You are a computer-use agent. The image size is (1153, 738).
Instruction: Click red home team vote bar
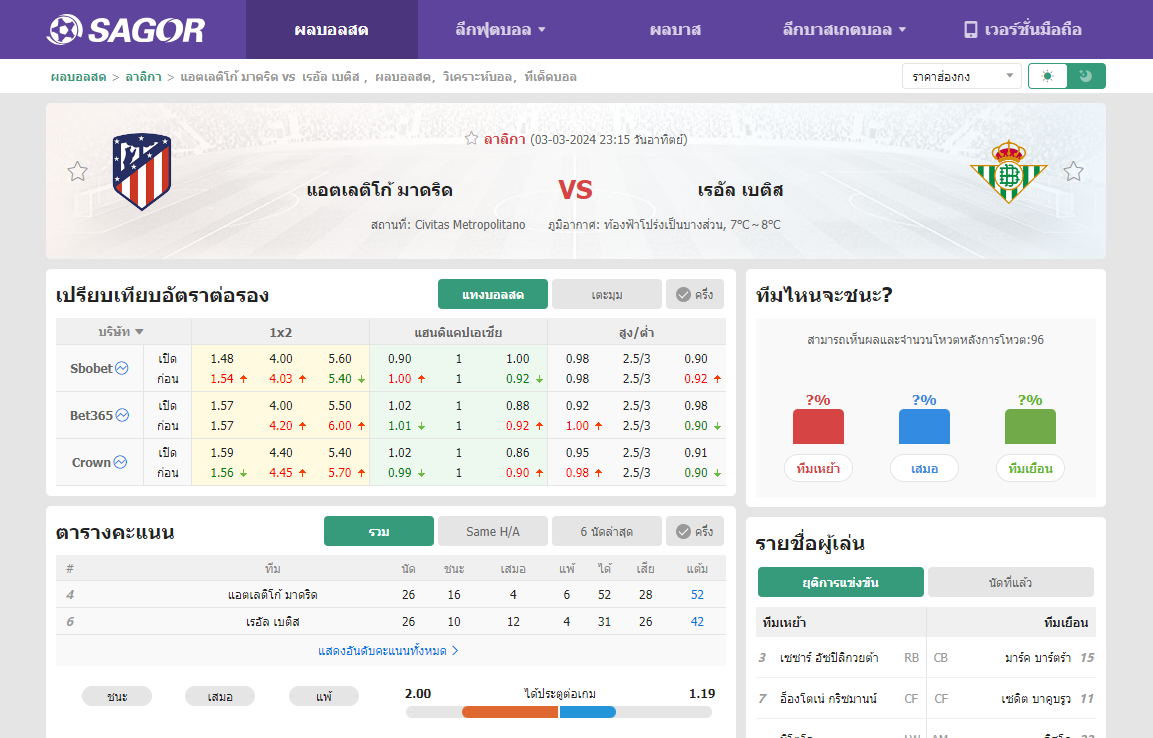(x=818, y=426)
